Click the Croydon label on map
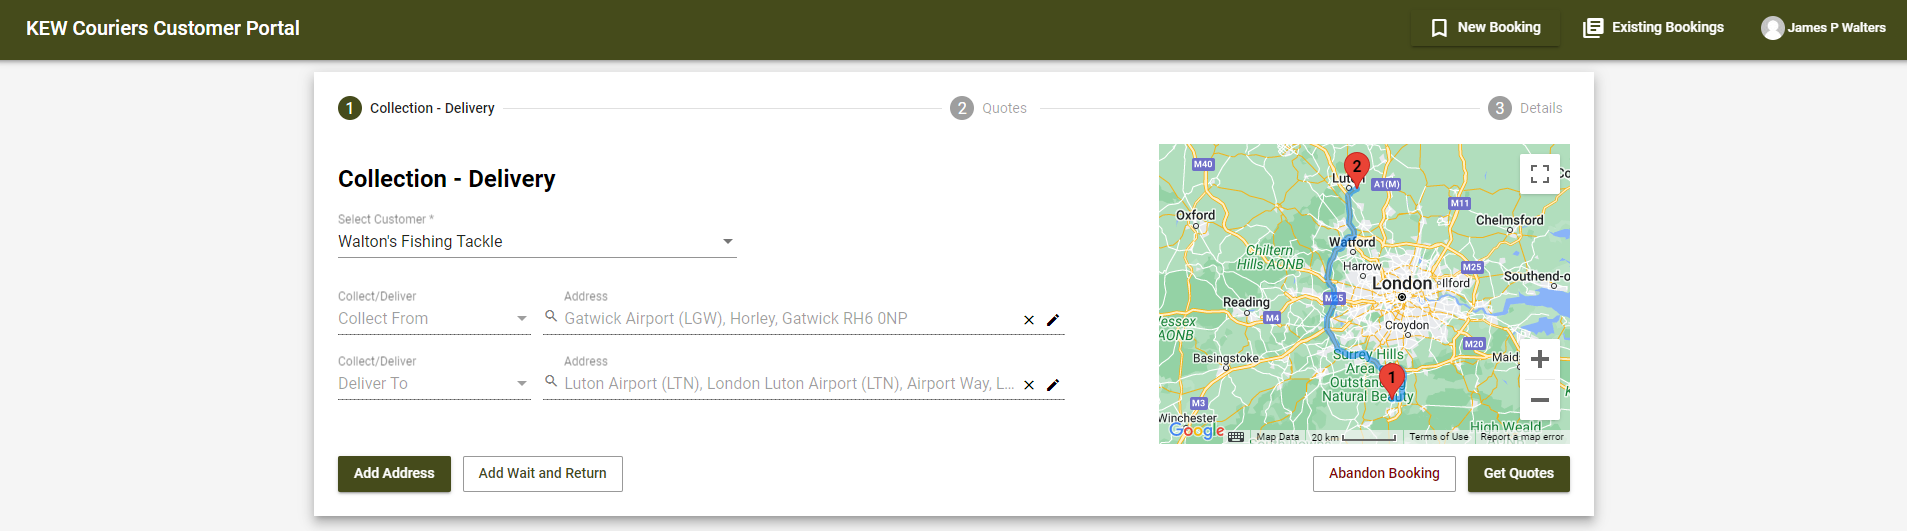 click(1407, 325)
